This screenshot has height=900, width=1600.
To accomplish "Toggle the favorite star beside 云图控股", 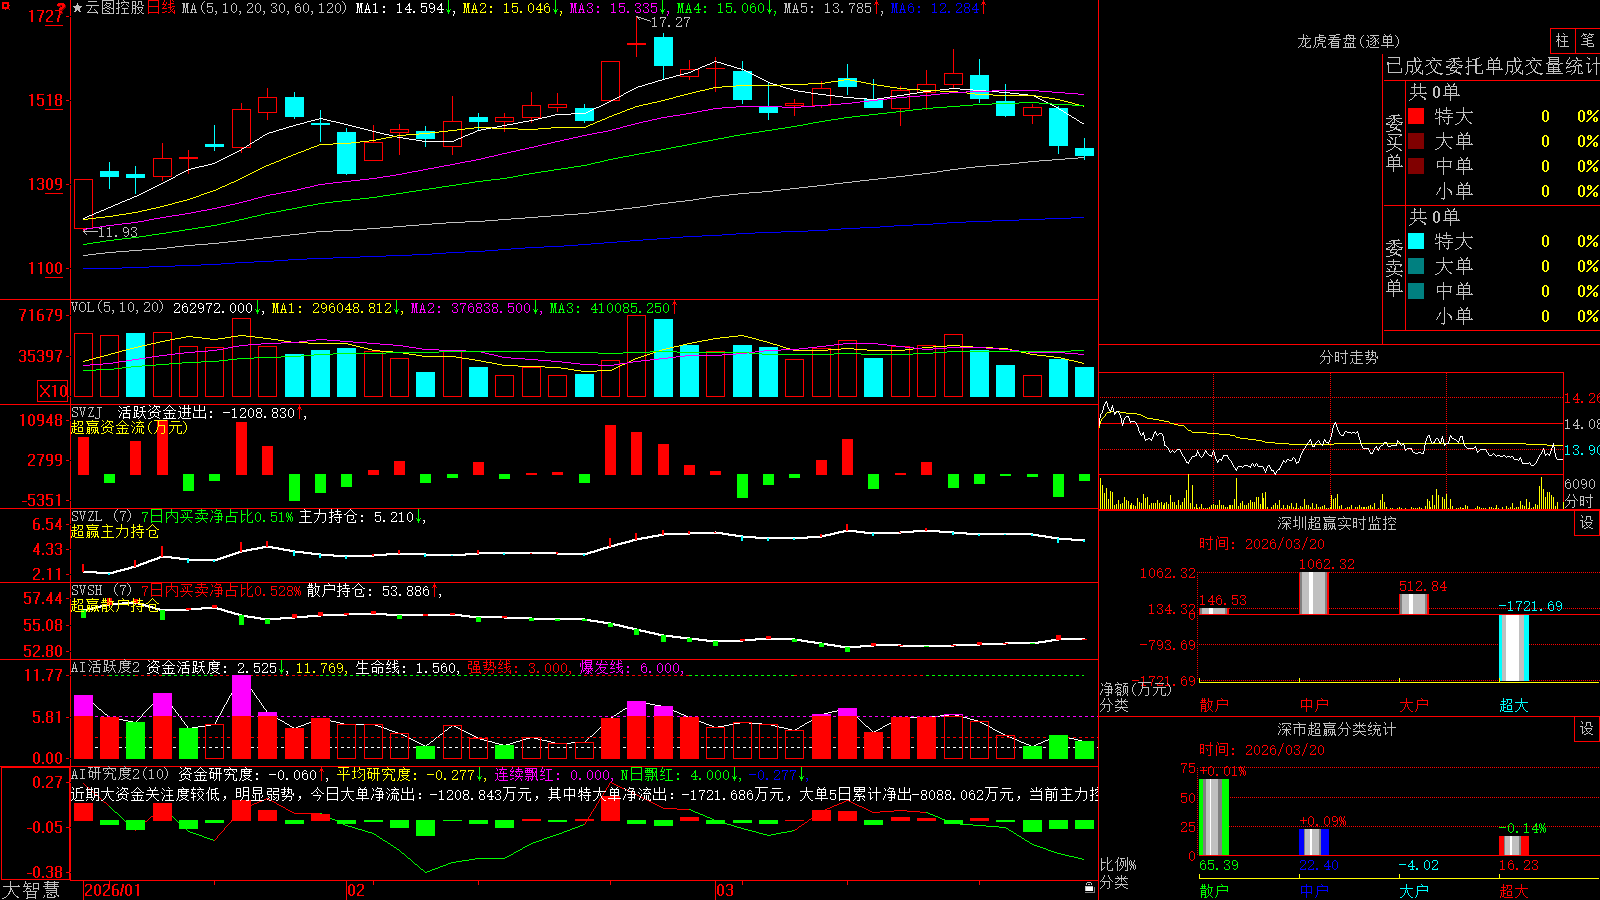I will pos(78,8).
